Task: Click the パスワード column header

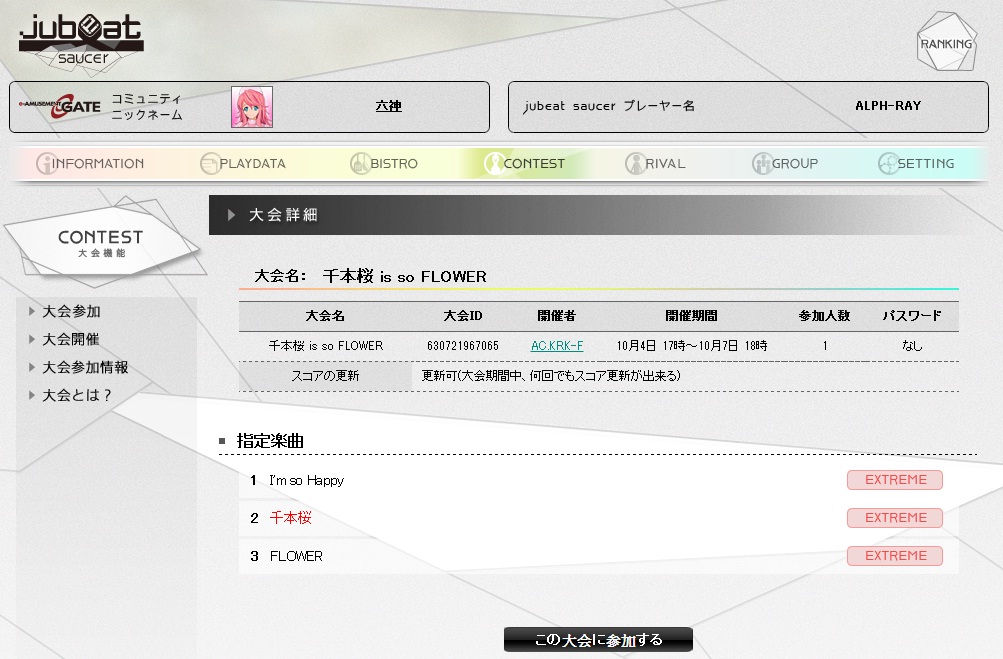Action: [912, 315]
